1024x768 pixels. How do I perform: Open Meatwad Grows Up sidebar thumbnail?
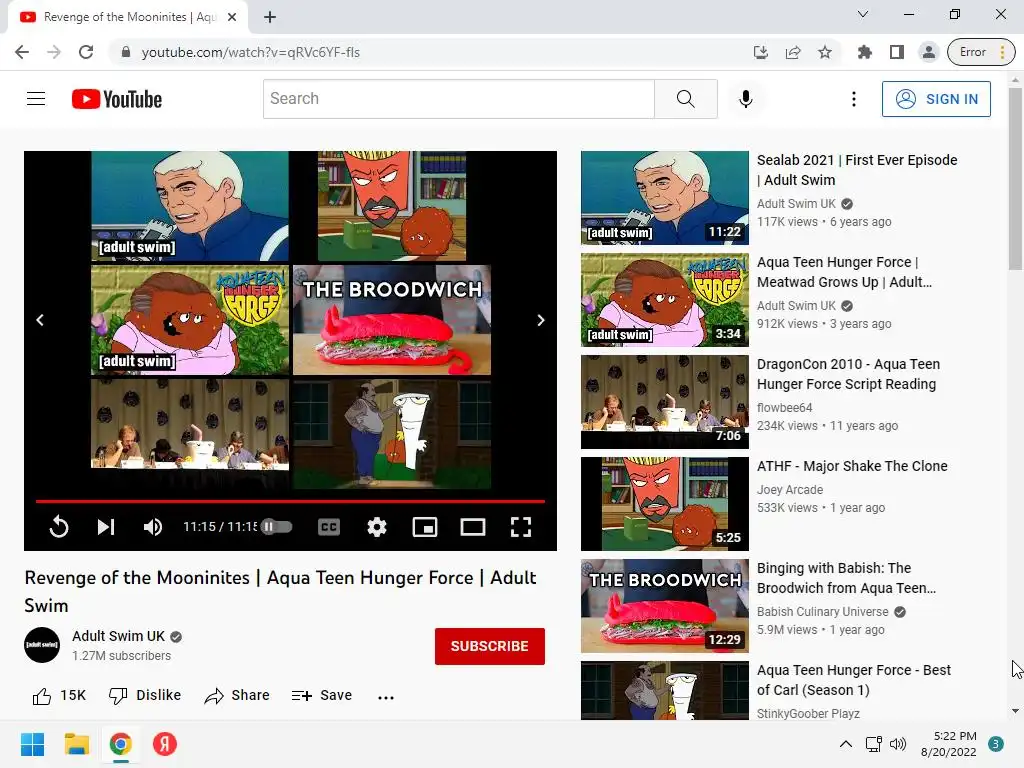tap(665, 300)
